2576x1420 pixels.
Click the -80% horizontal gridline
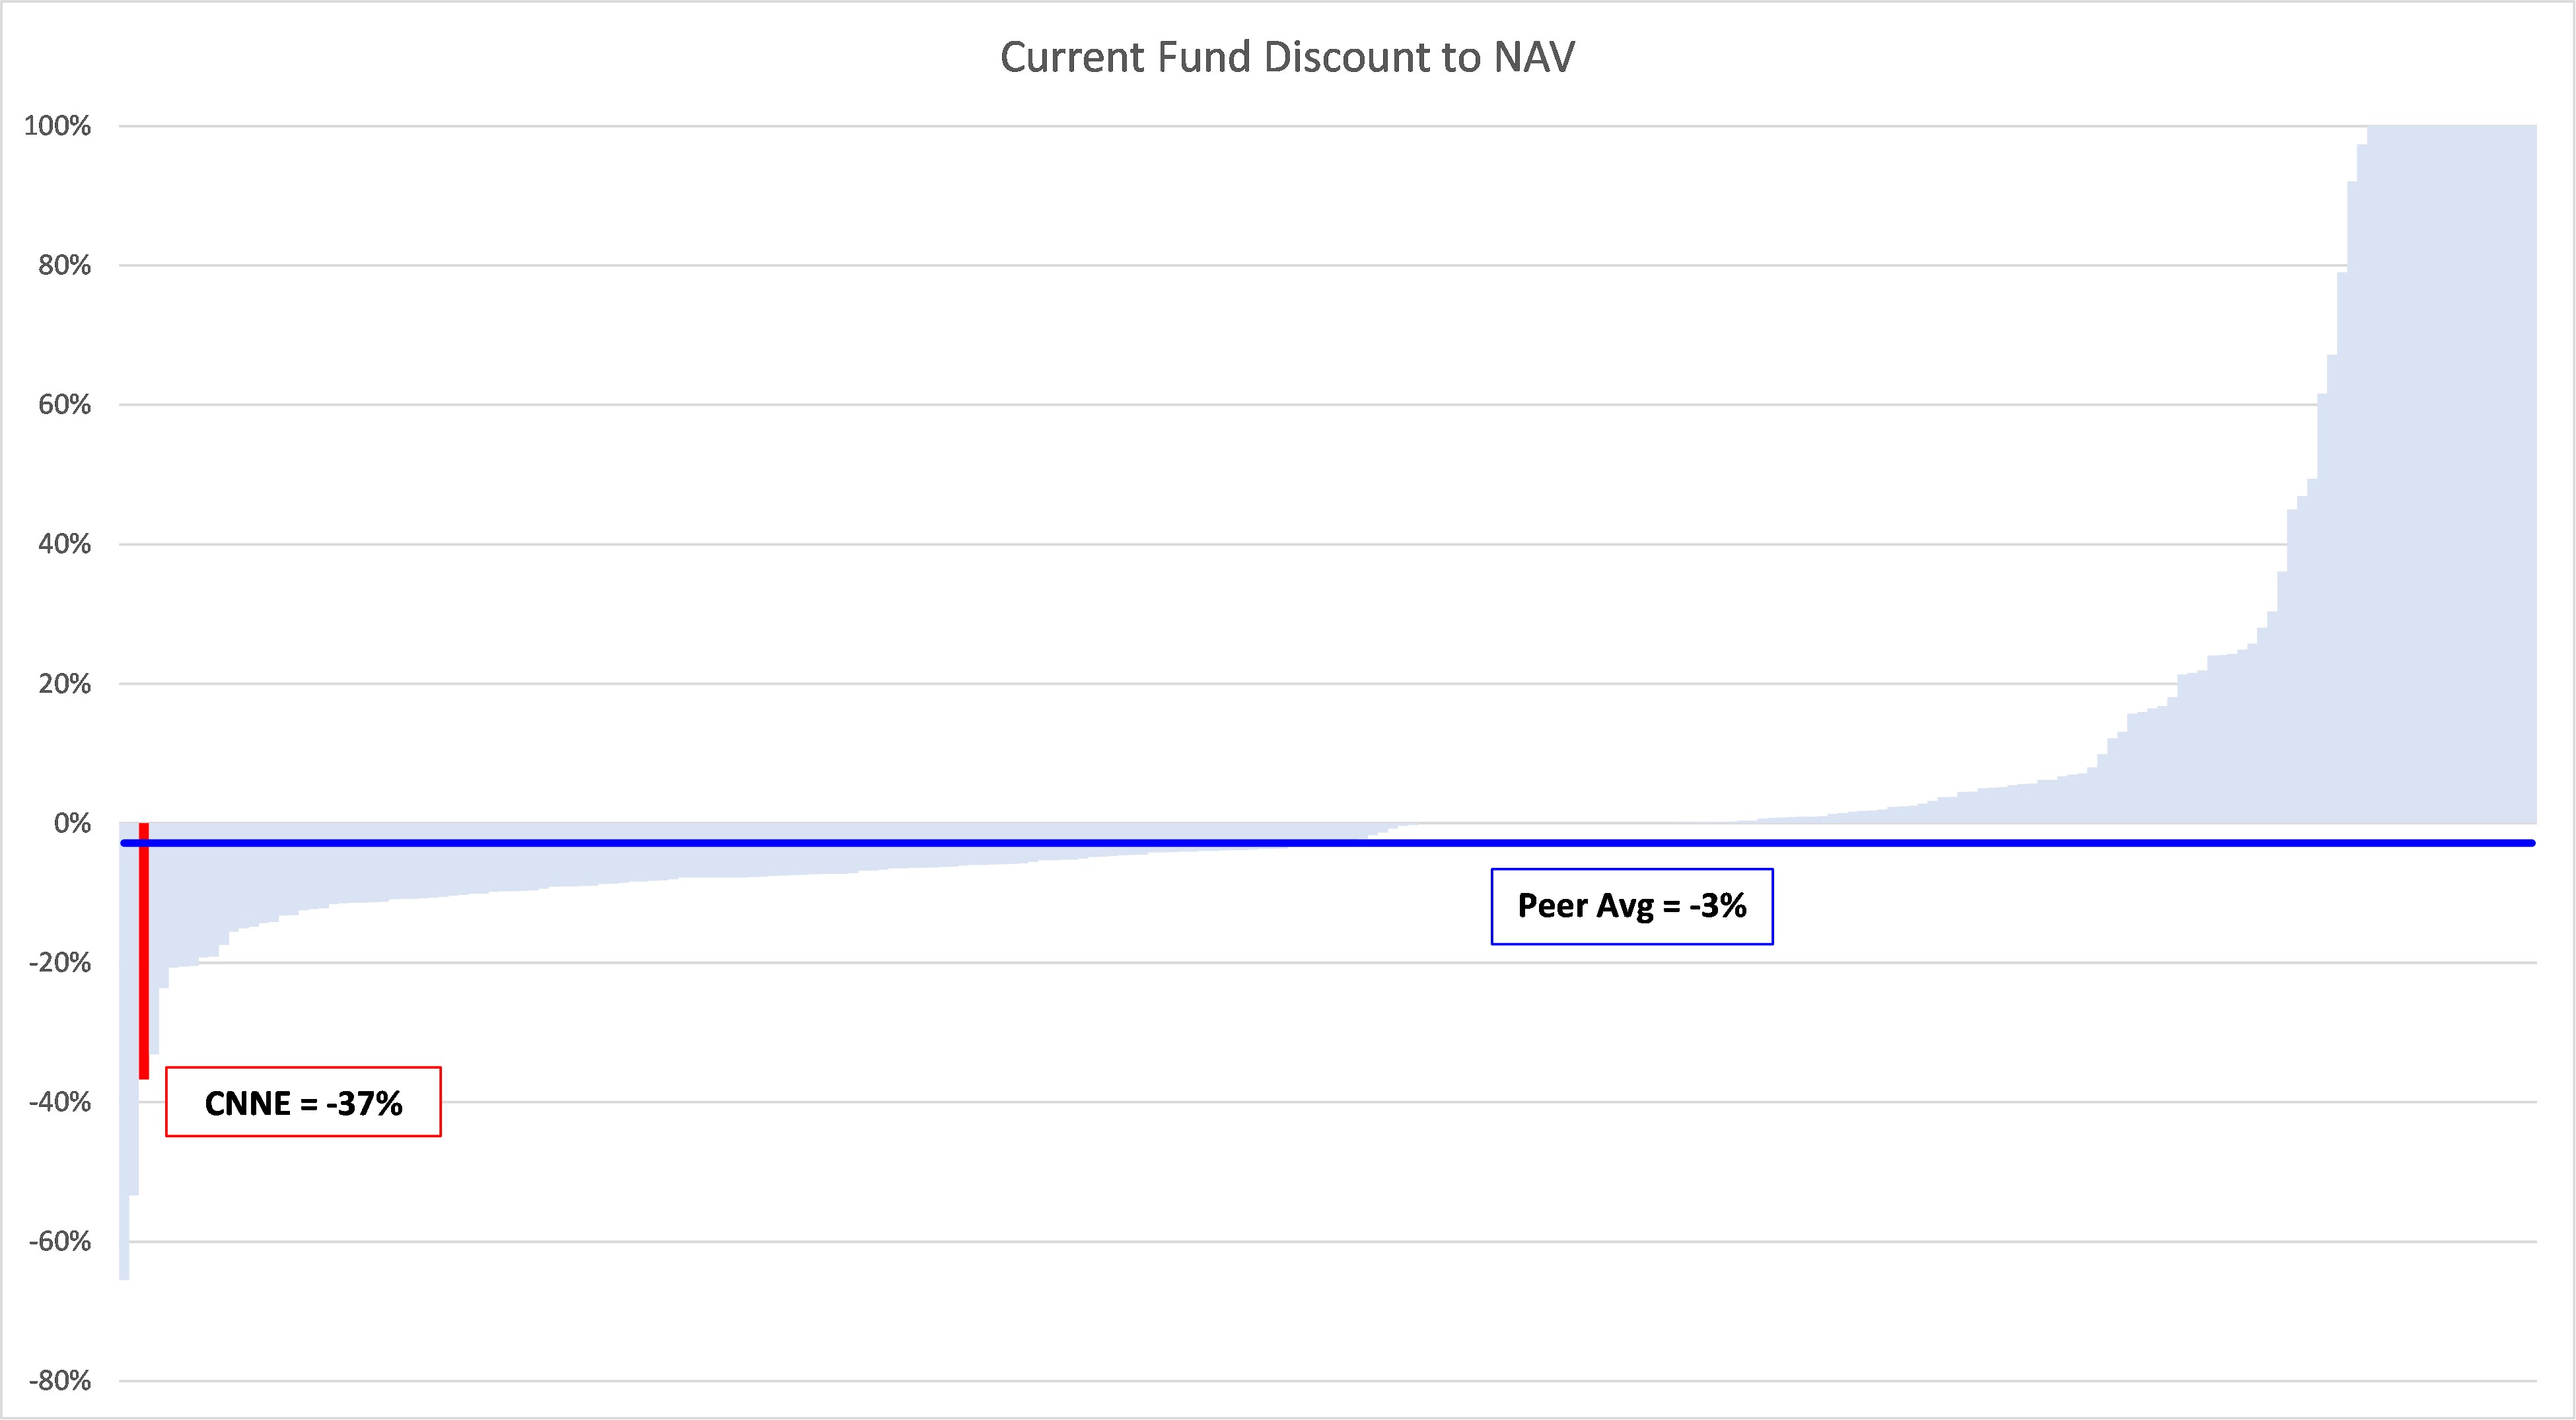pos(1300,1381)
